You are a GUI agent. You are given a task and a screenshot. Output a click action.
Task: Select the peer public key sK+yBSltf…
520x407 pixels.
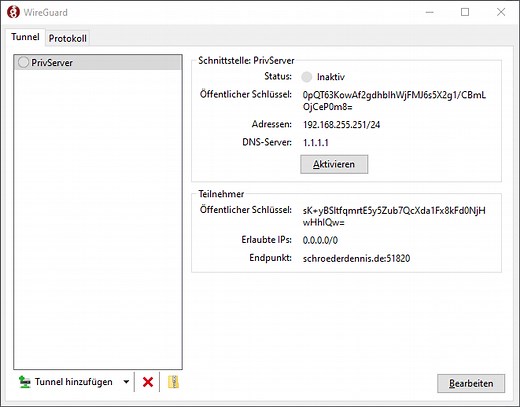(x=394, y=216)
